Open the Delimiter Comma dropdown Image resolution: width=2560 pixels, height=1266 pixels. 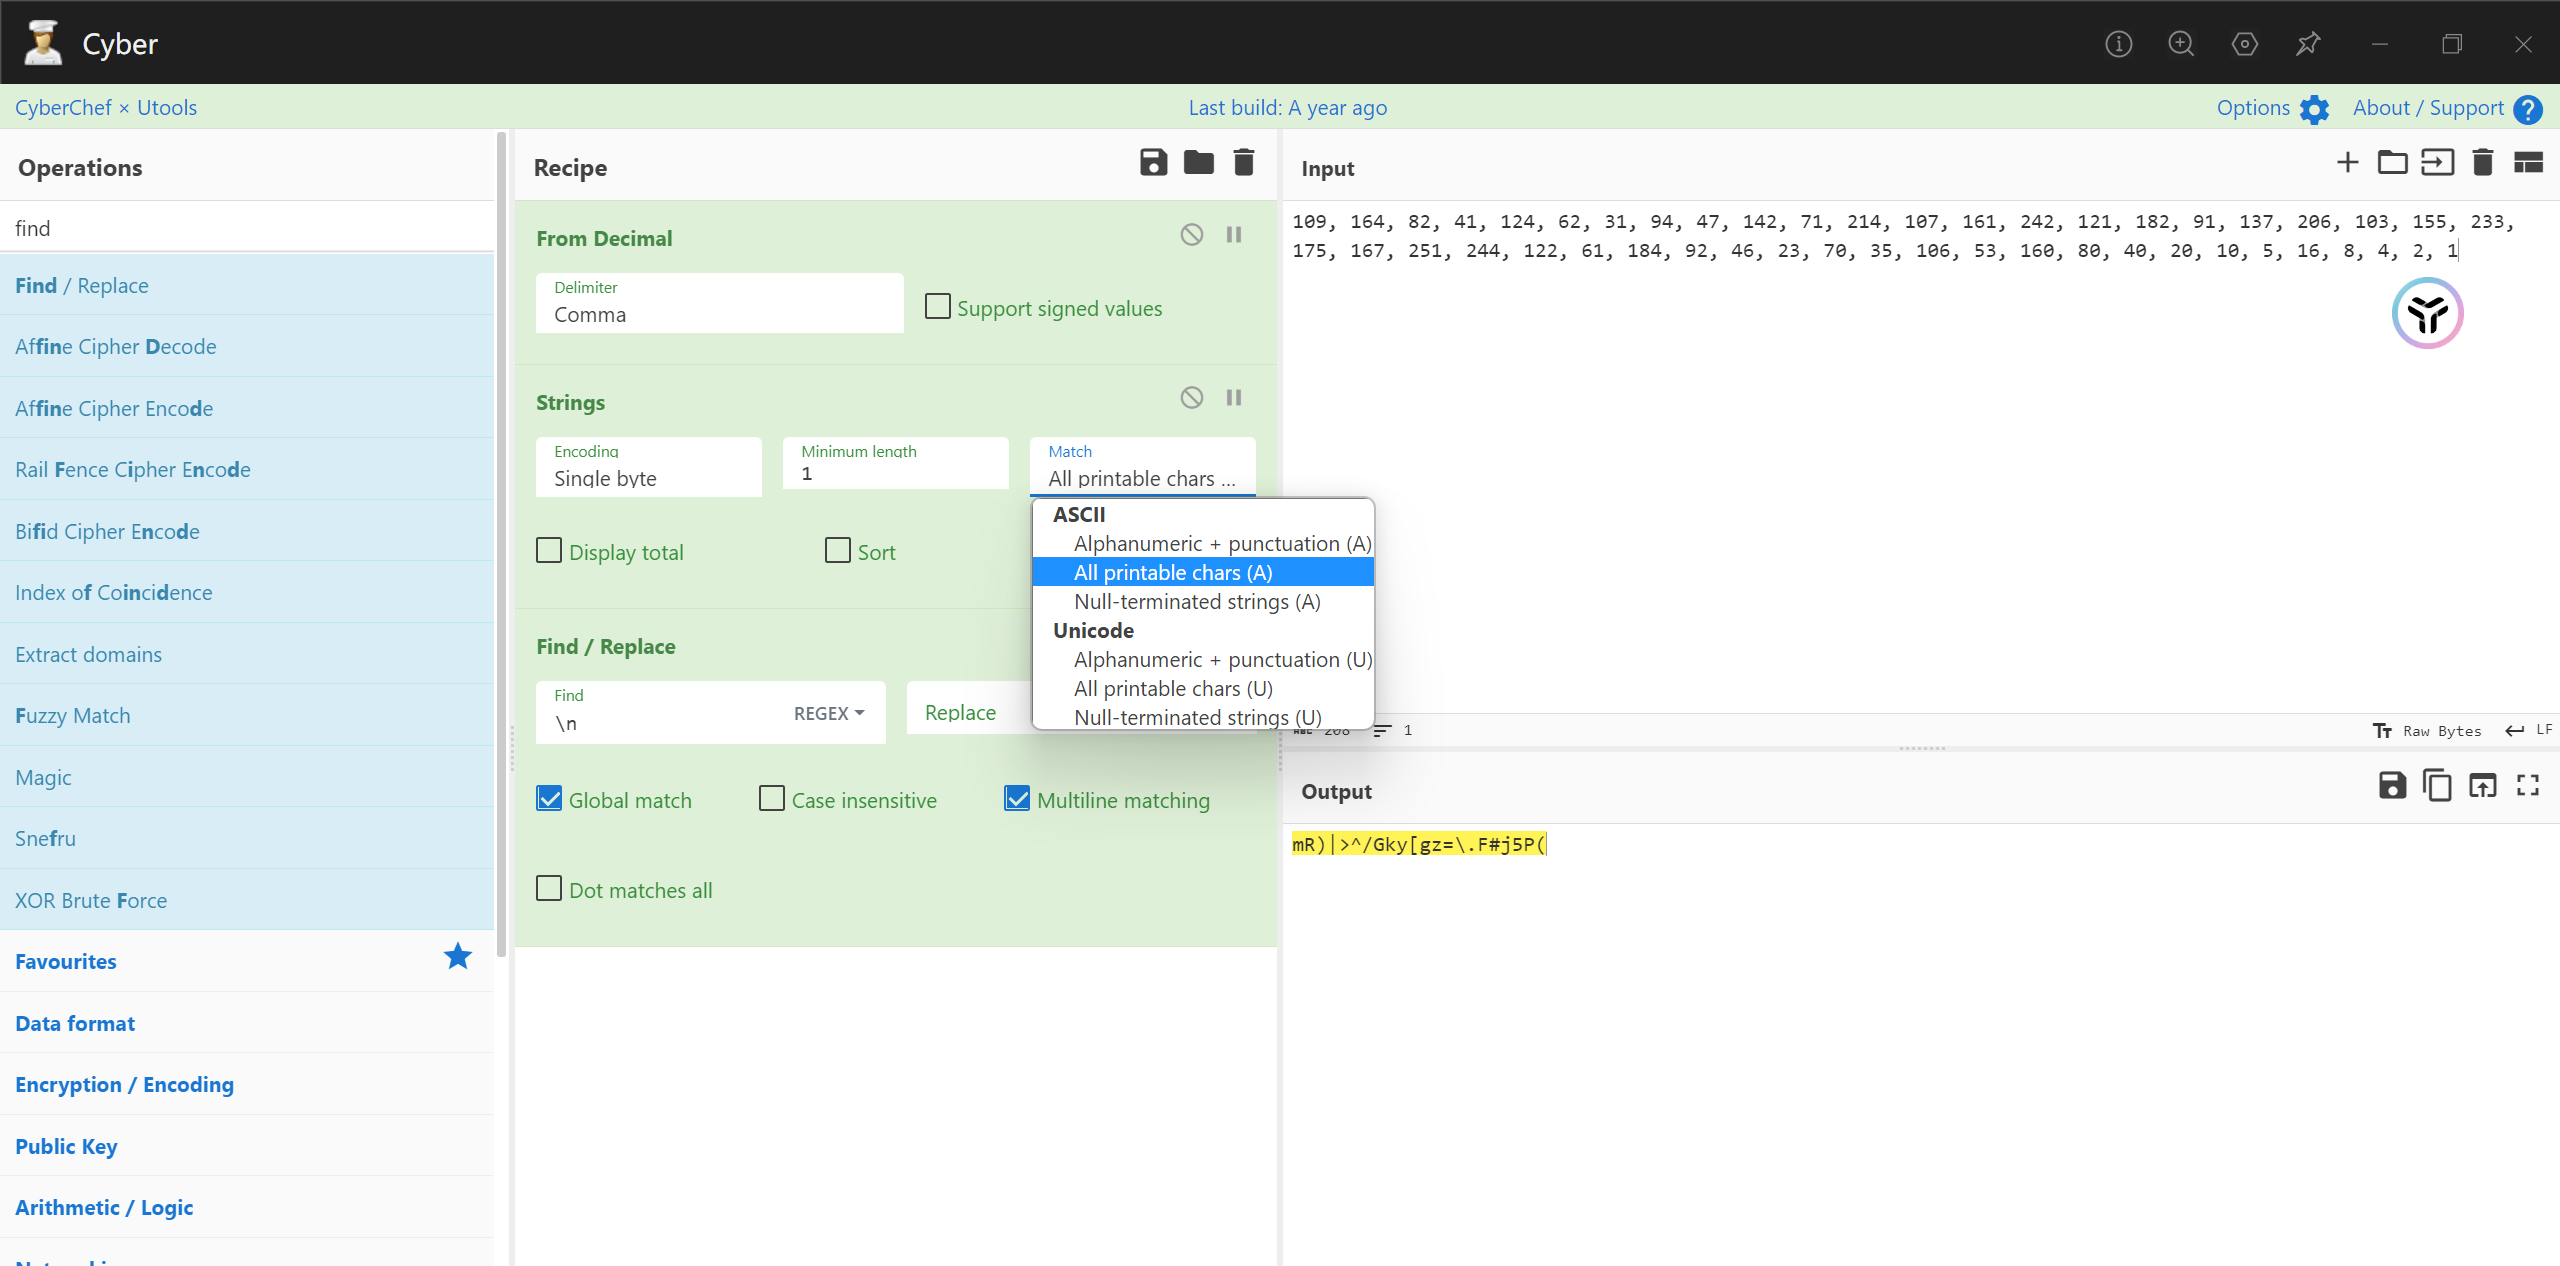coord(719,304)
